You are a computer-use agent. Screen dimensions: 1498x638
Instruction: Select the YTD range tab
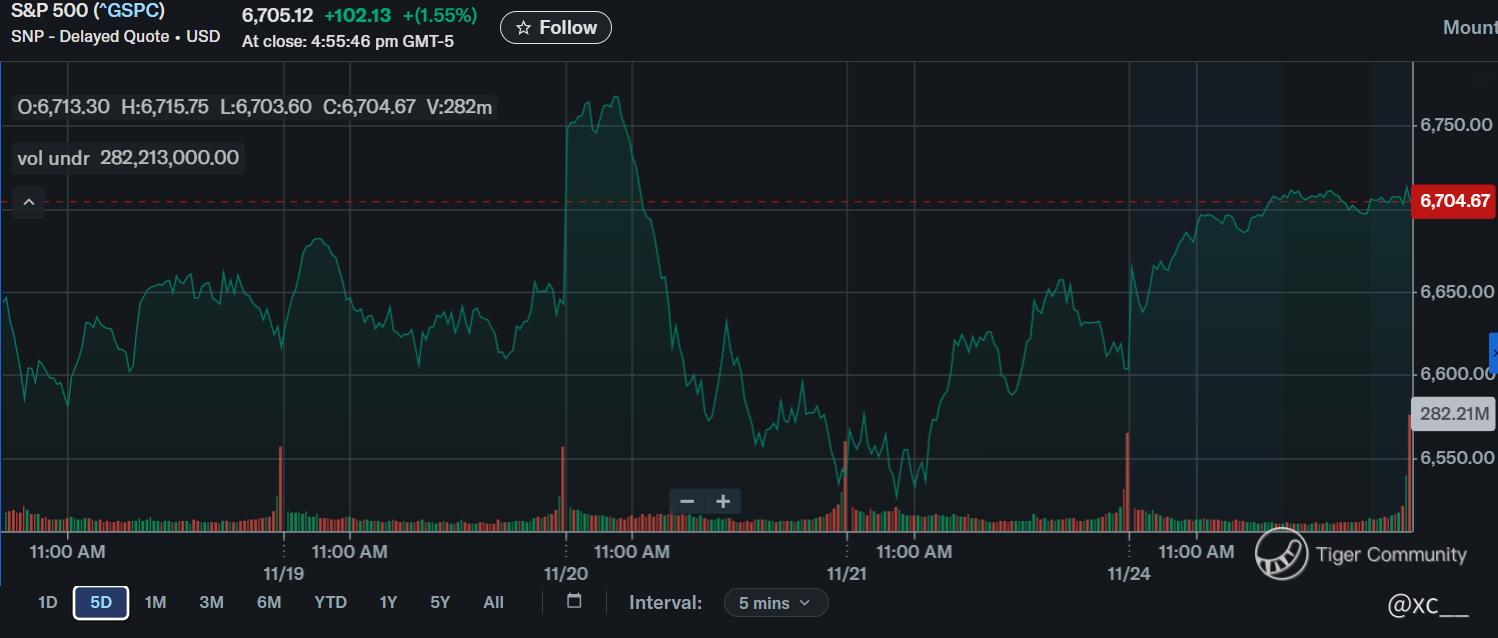[x=330, y=603]
